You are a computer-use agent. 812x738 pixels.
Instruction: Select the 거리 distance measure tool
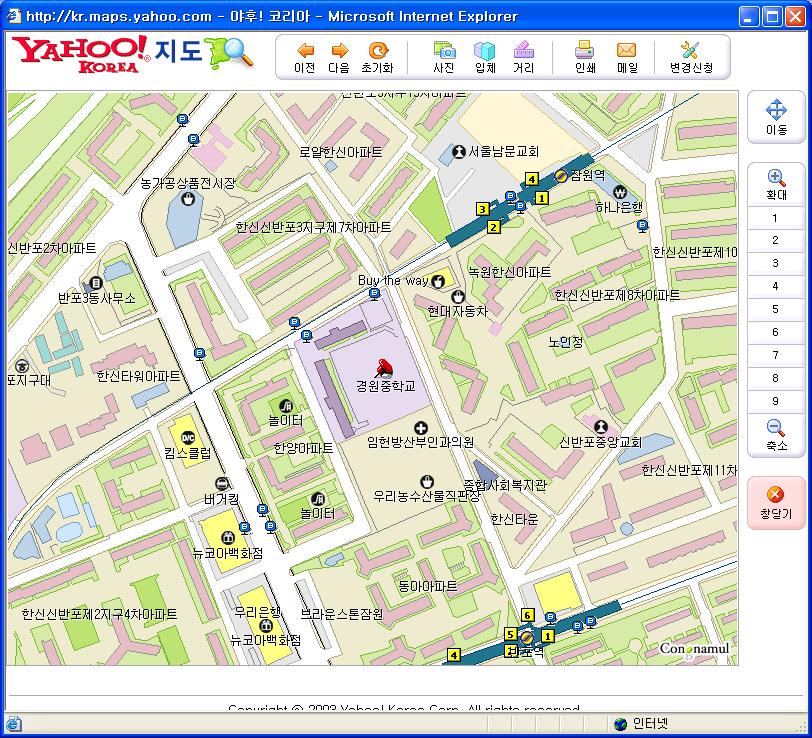point(523,51)
